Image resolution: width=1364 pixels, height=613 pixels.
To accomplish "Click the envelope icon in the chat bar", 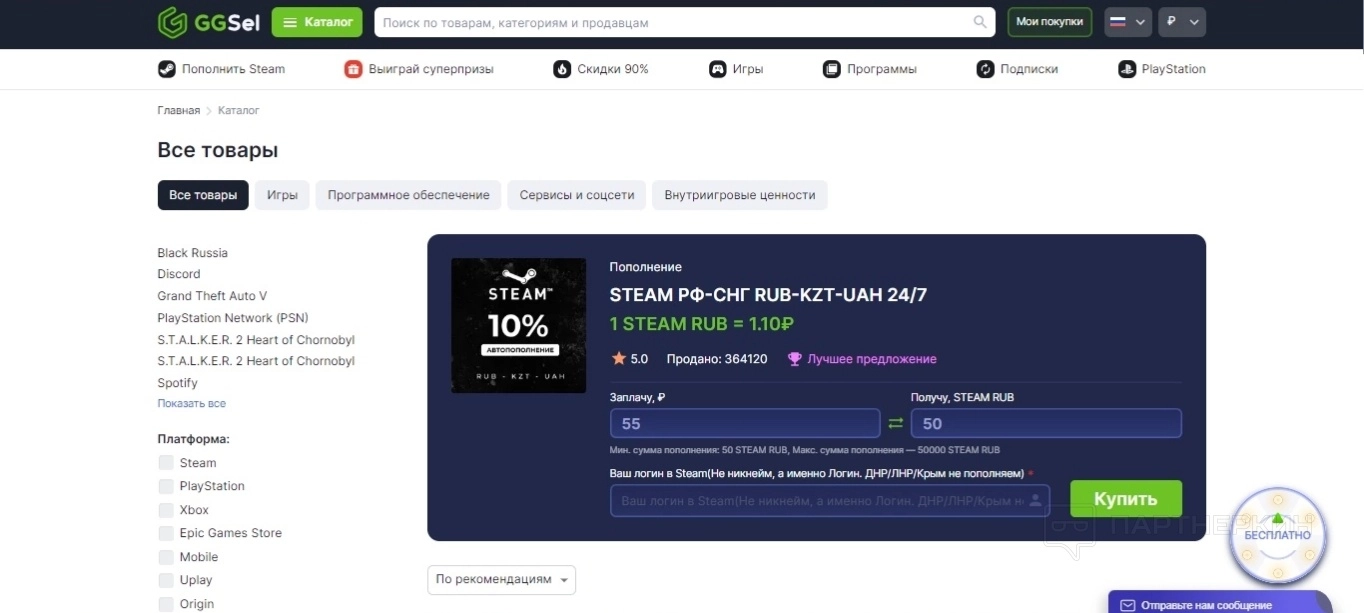I will pyautogui.click(x=1127, y=605).
